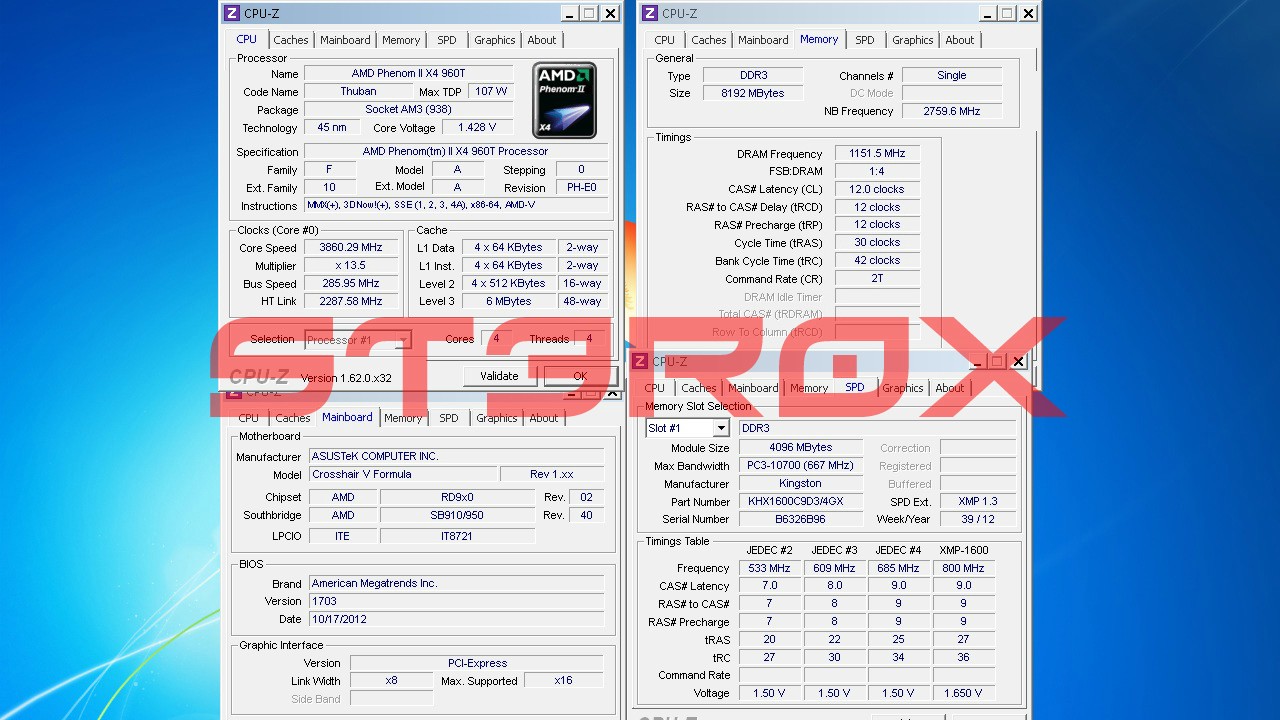This screenshot has width=1280, height=720.
Task: Click the motherboard model 'Crosshair V Formula'
Action: coord(402,474)
